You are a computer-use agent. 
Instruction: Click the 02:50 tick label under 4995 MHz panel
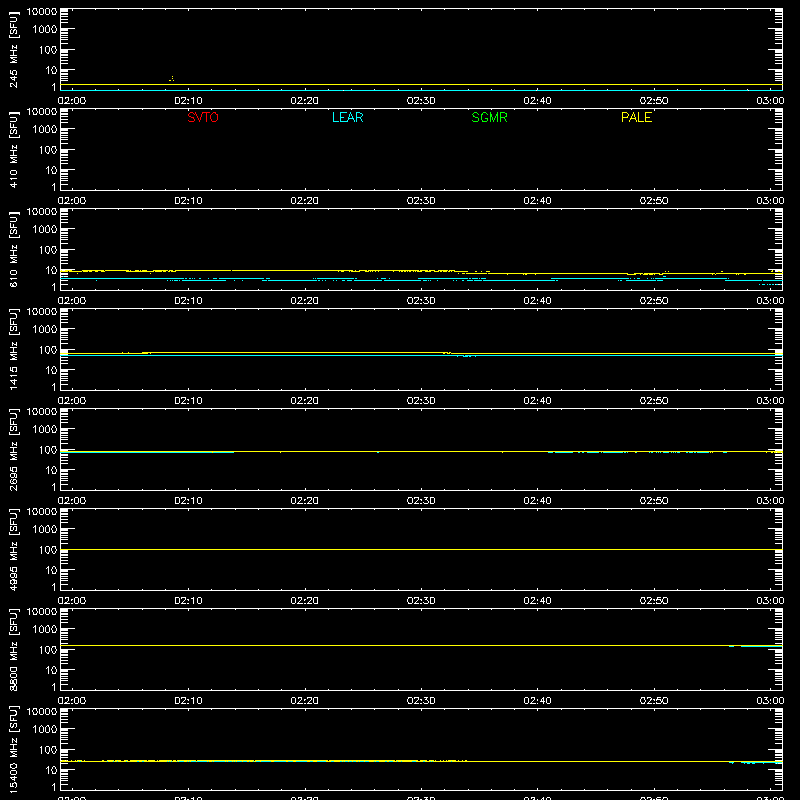pyautogui.click(x=654, y=601)
